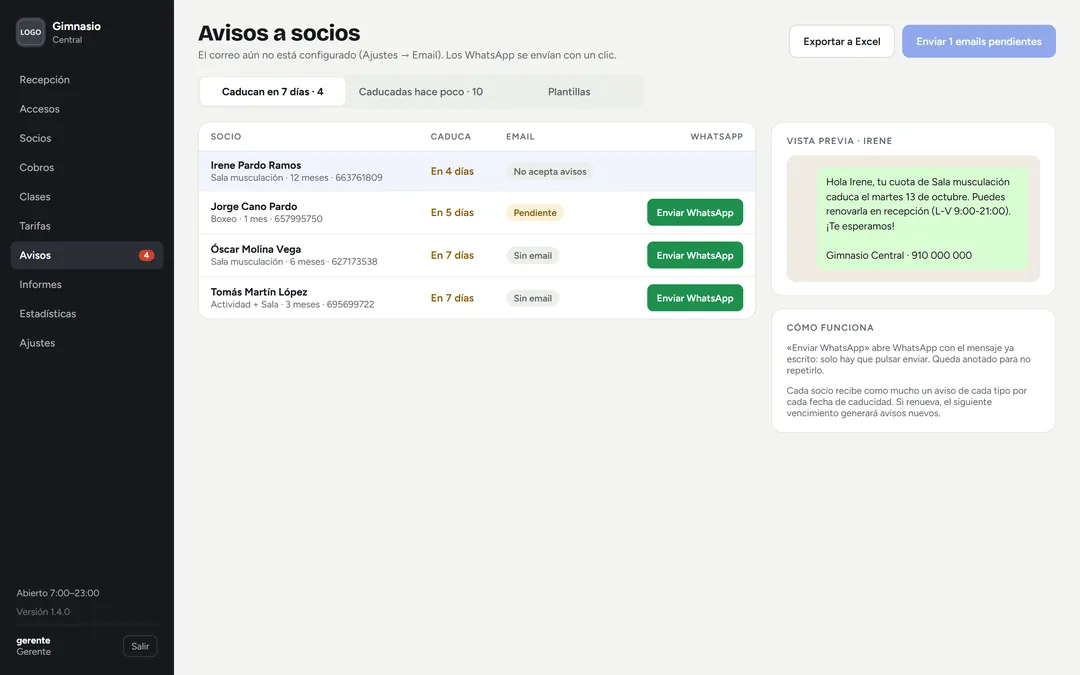Image resolution: width=1080 pixels, height=675 pixels.
Task: Click the CÓMO FUNCIONA heading
Action: [x=830, y=327]
